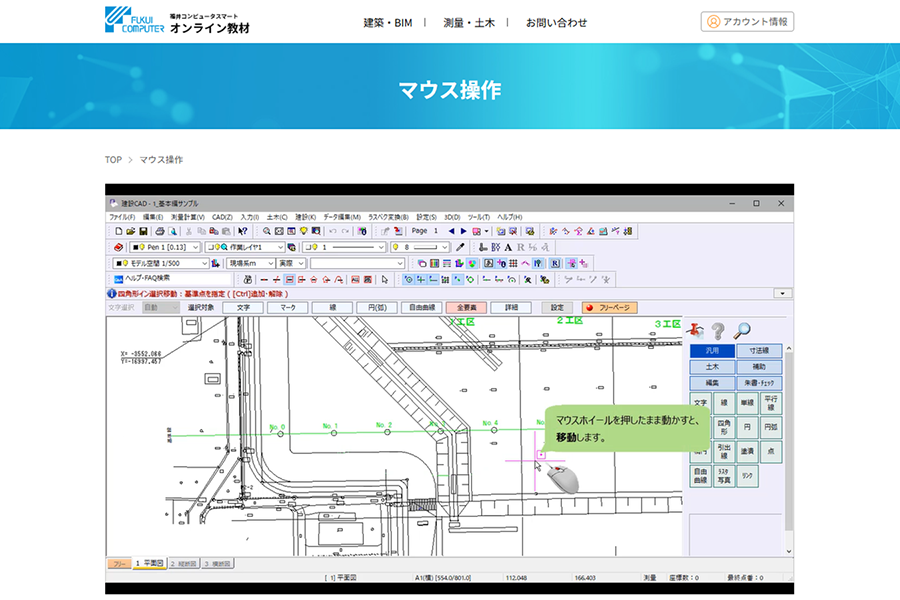The height and width of the screenshot is (600, 900).
Task: Click the magnifying glass search icon
Action: click(741, 331)
